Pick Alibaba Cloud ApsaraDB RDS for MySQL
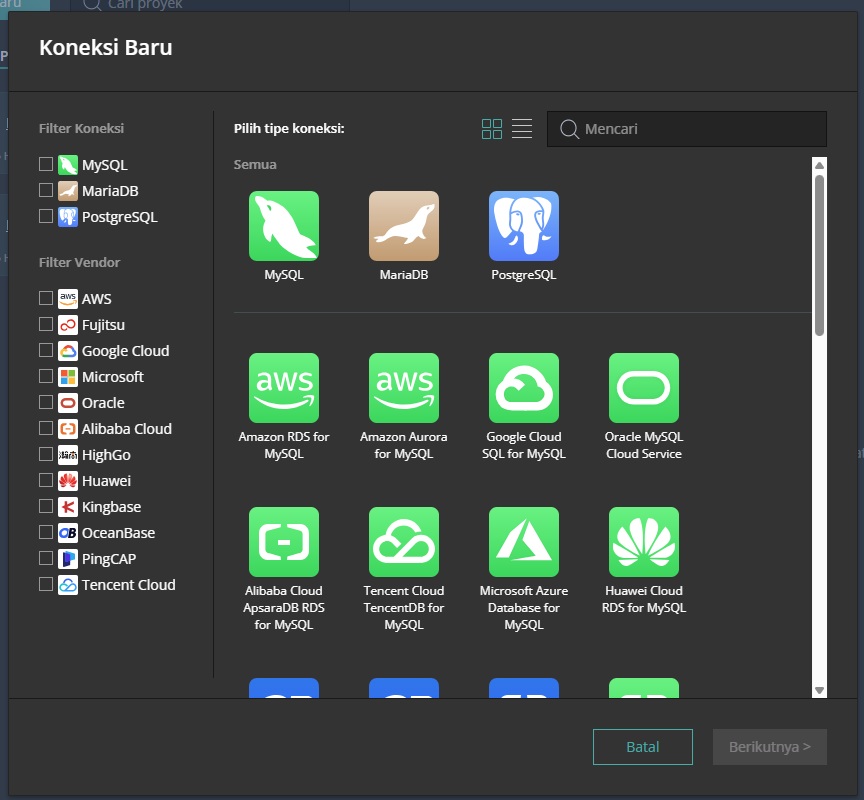 click(x=284, y=542)
